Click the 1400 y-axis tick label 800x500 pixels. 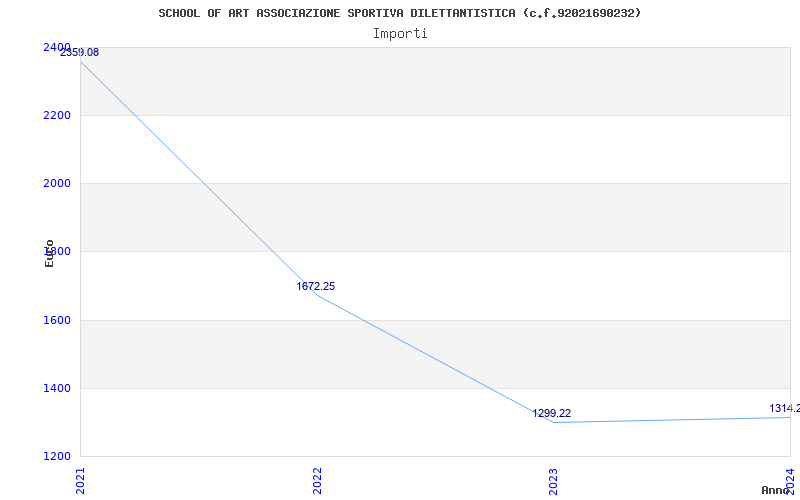click(57, 389)
